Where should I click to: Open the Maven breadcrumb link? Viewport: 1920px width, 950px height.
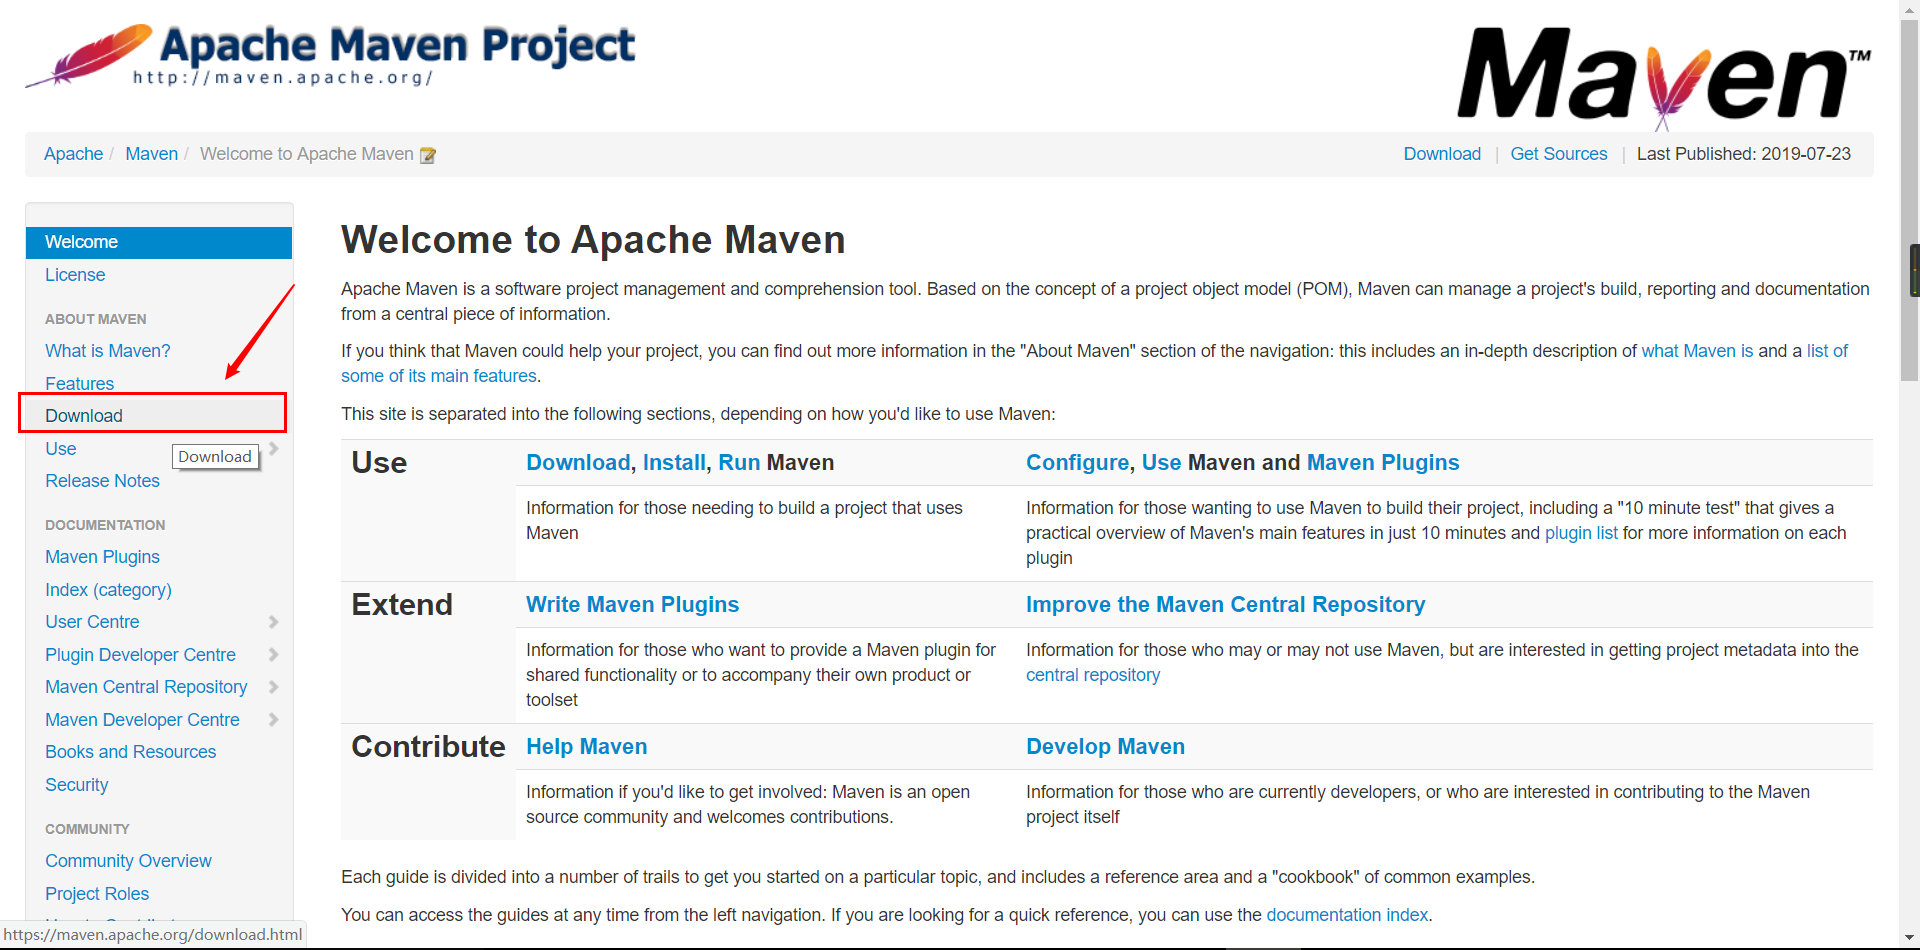[151, 154]
